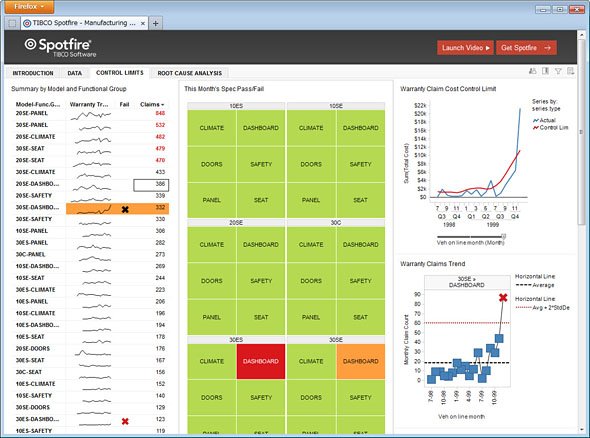
Task: Click the Avg + 2*StdDe legend entry
Action: point(542,308)
